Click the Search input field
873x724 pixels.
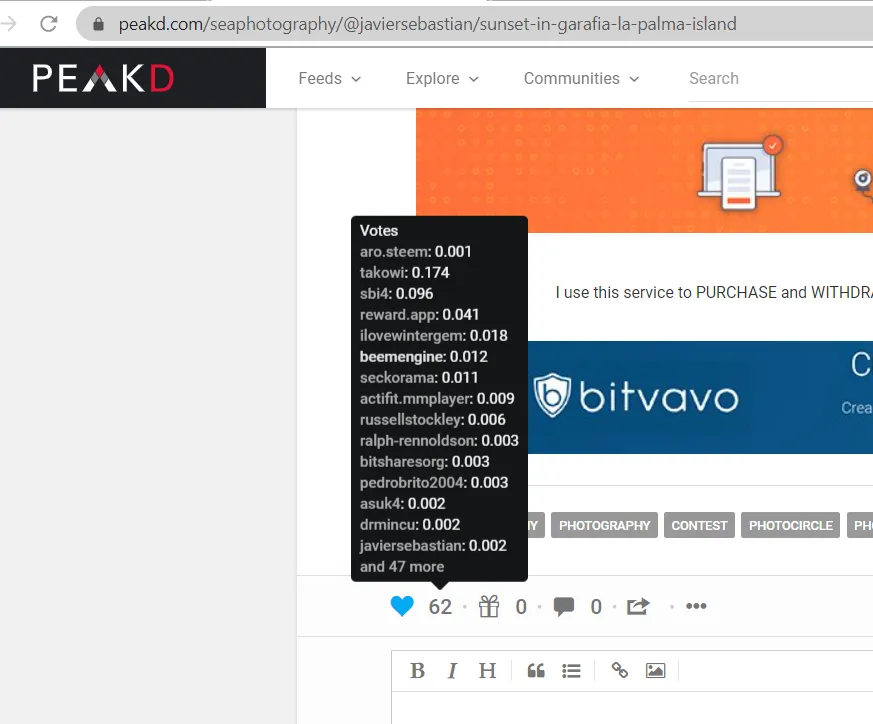pyautogui.click(x=781, y=79)
